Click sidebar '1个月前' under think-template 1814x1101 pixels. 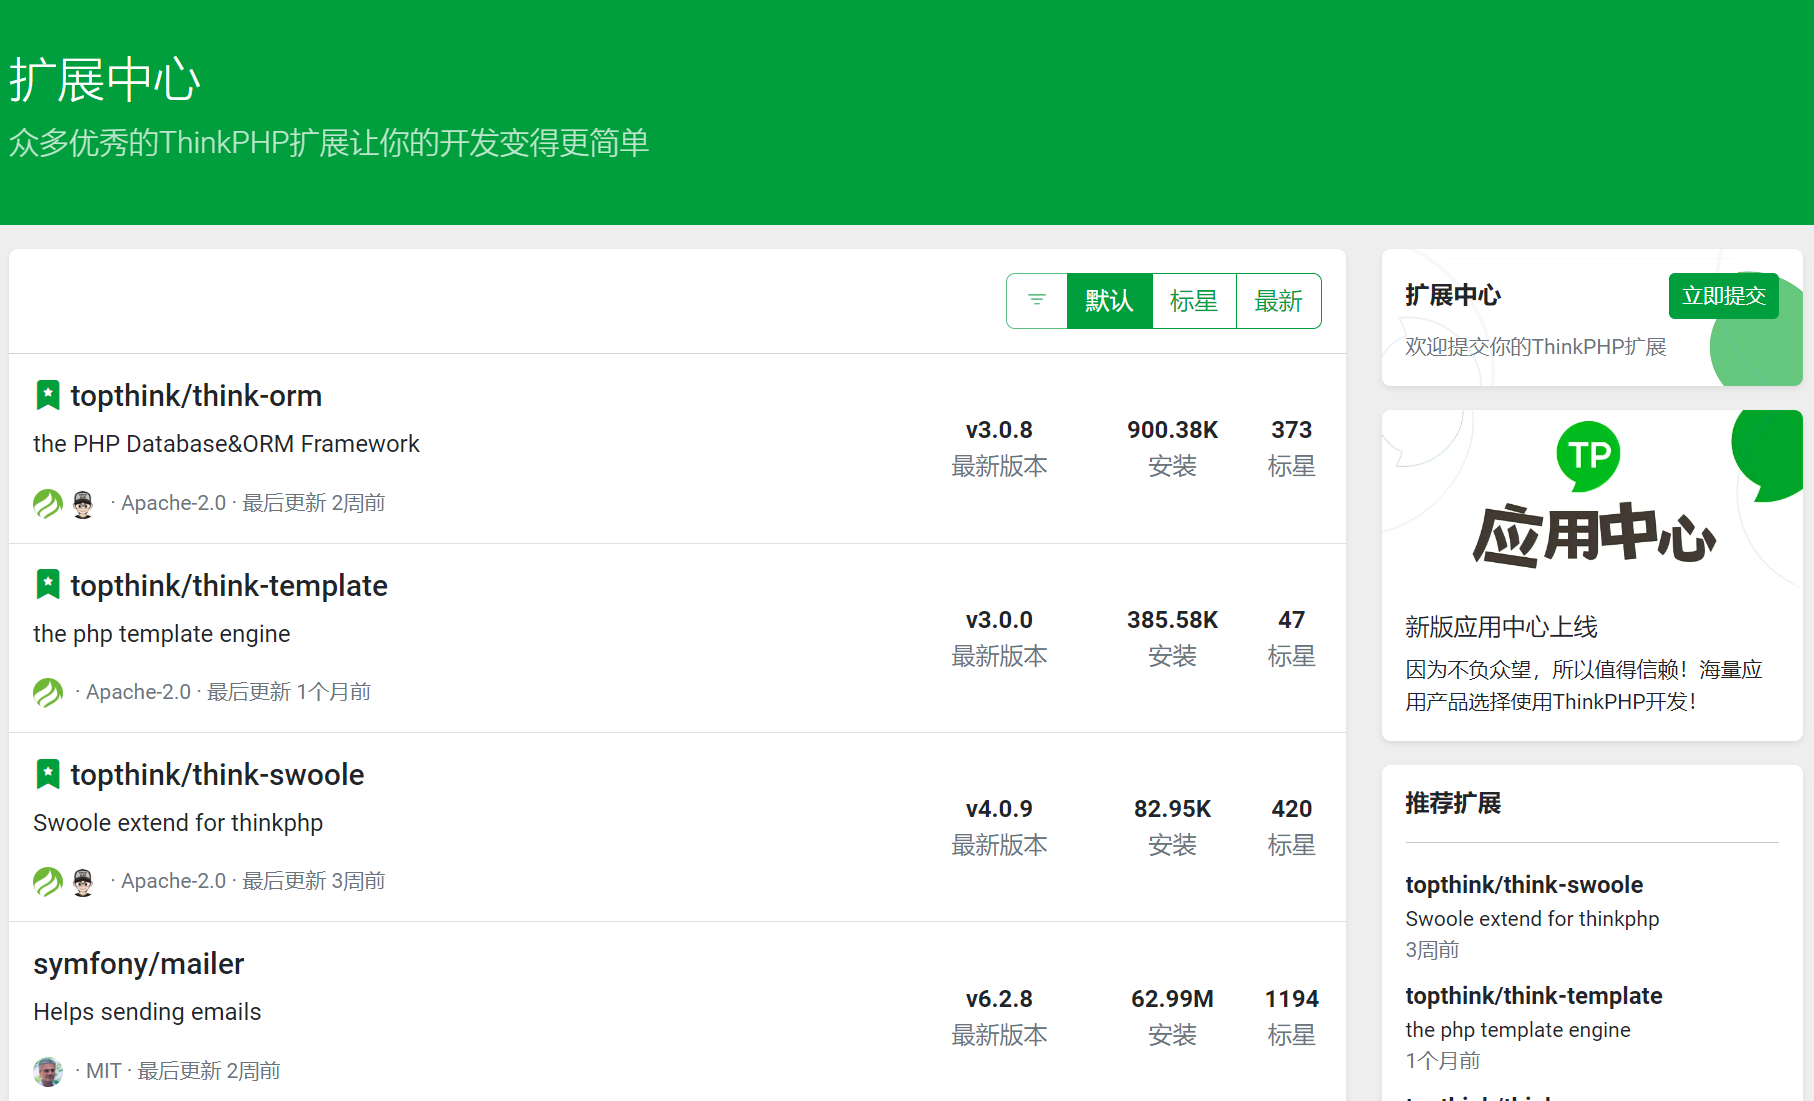[1442, 1061]
